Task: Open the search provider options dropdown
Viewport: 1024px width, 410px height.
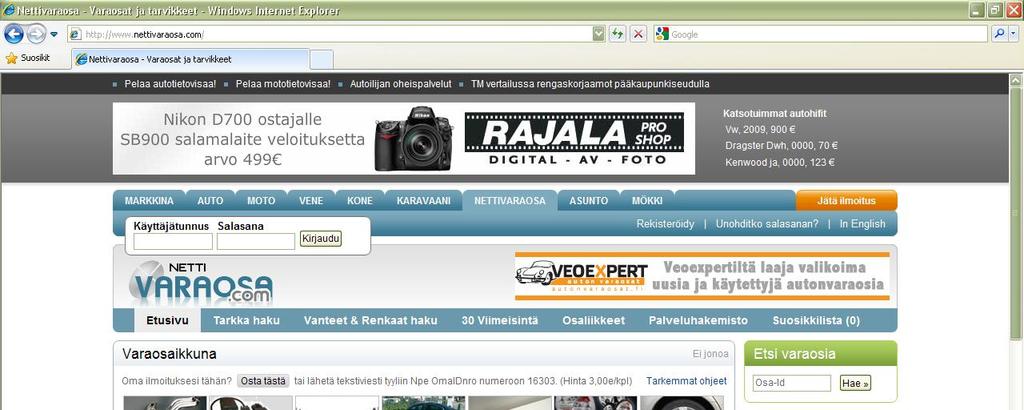Action: point(1014,34)
